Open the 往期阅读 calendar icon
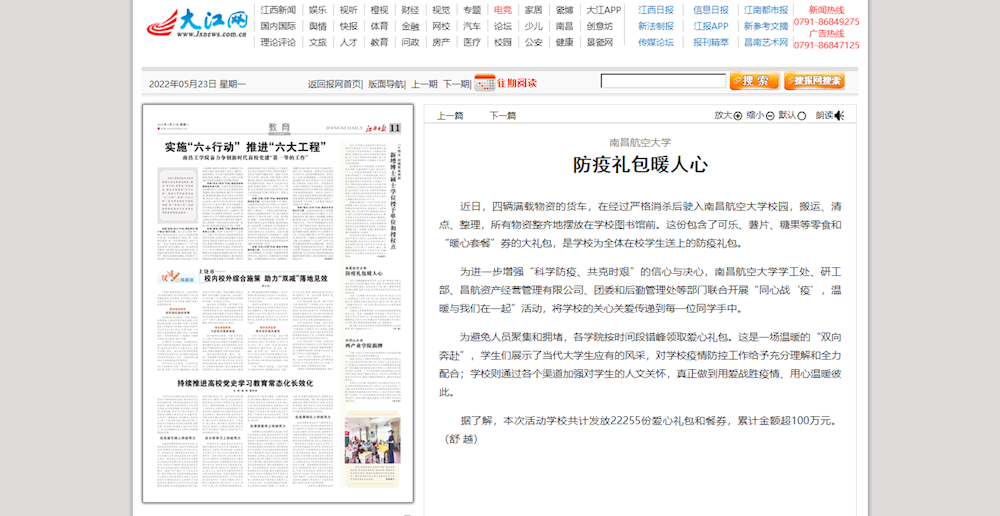1000x516 pixels. [x=484, y=83]
